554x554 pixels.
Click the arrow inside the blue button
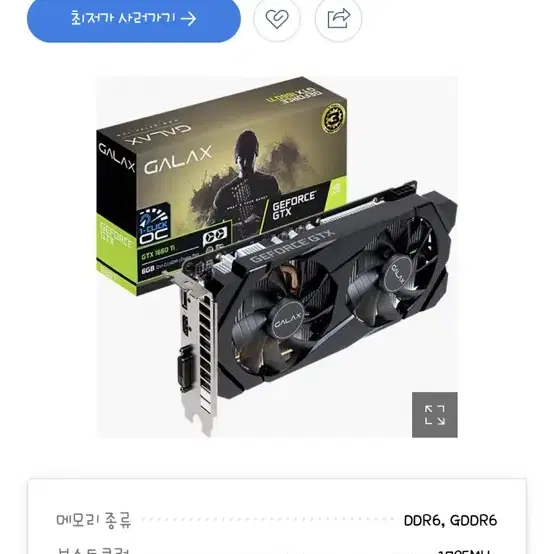(x=188, y=19)
